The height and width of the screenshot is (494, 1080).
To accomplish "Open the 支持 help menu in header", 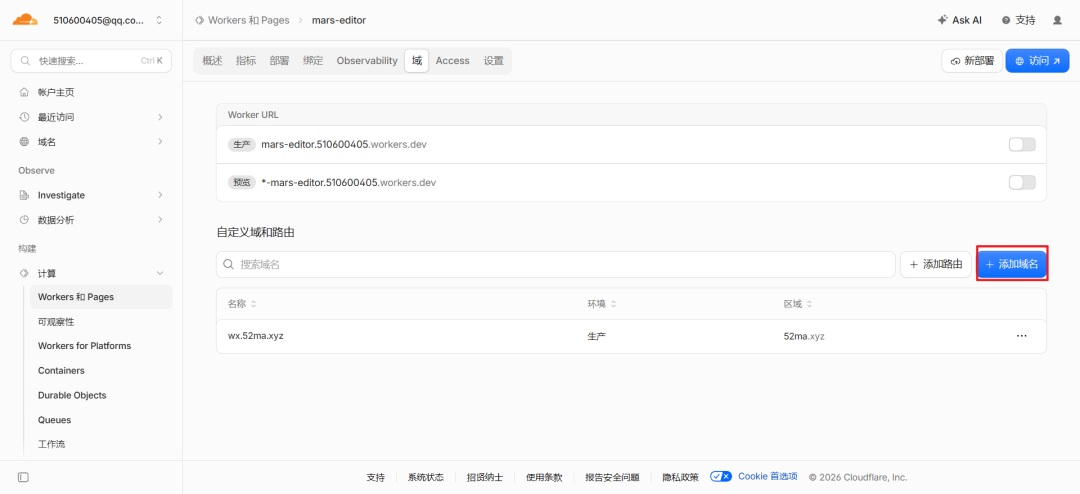I will coord(1019,21).
